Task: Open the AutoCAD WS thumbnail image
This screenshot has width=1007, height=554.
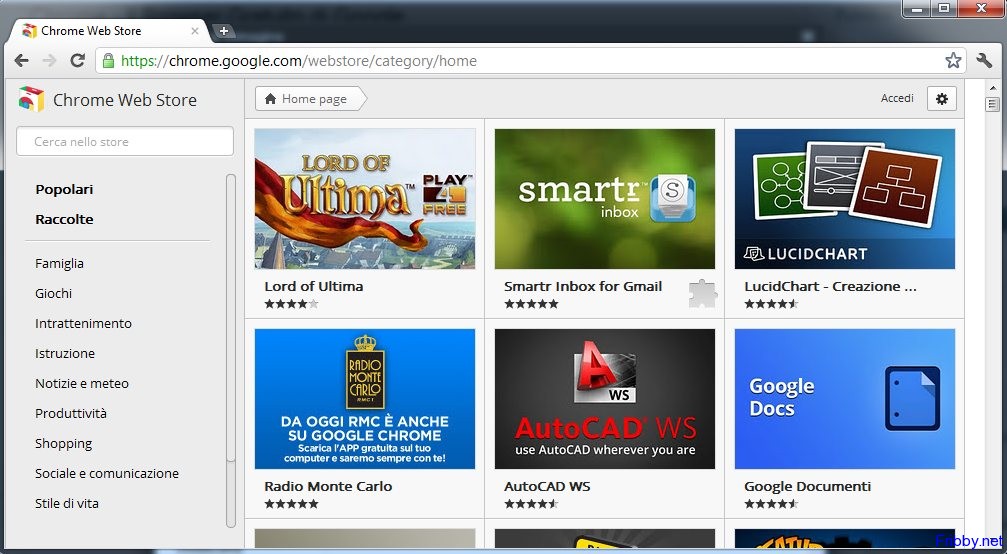Action: (x=604, y=399)
